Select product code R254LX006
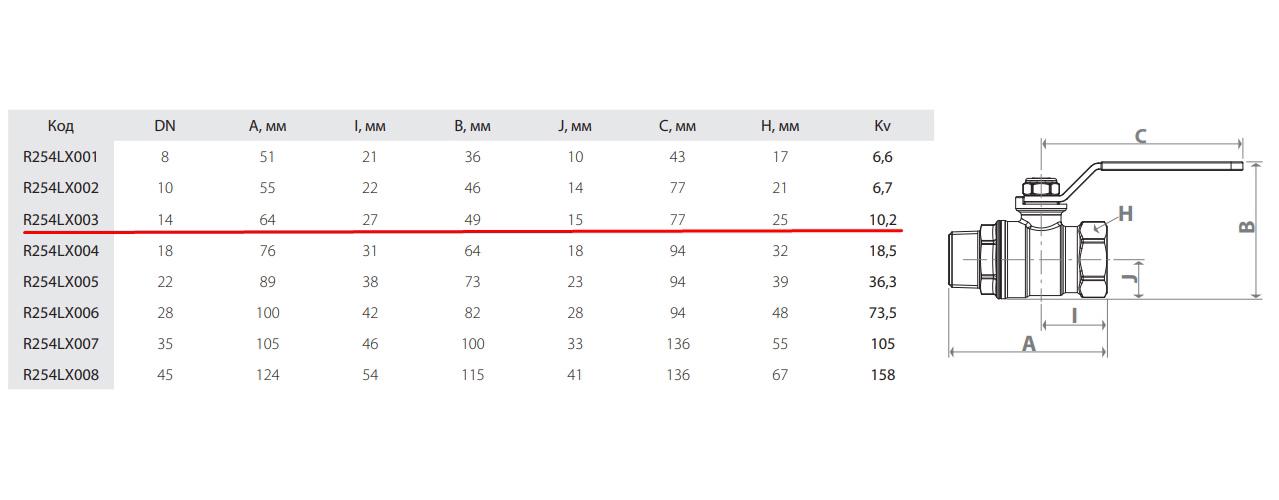Image resolution: width=1279 pixels, height=500 pixels. [61, 313]
